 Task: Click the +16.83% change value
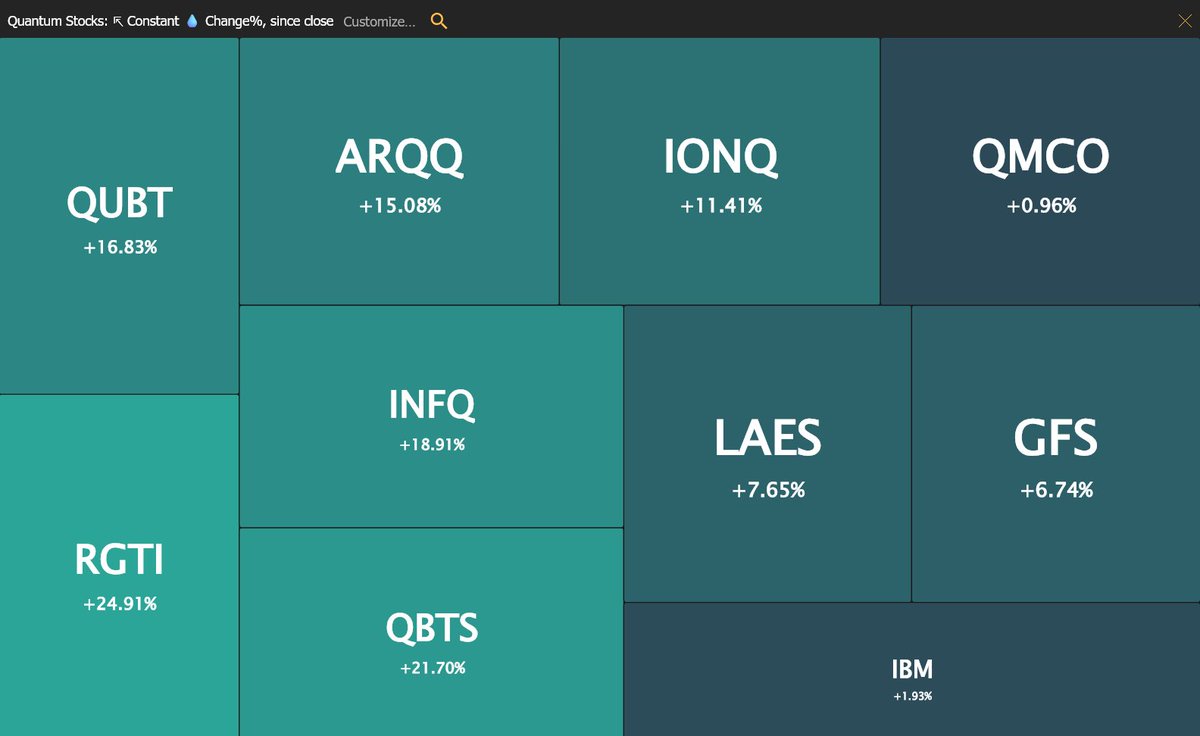tap(120, 247)
